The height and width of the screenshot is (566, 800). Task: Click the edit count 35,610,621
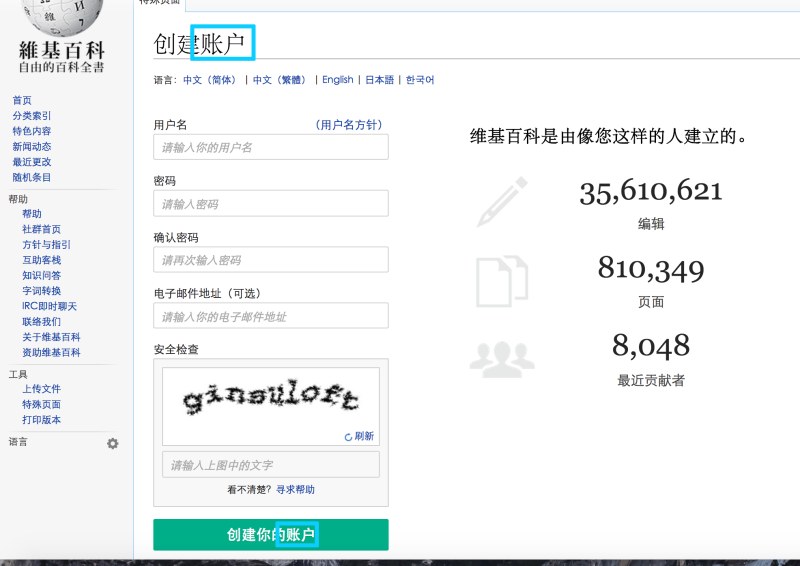[651, 192]
